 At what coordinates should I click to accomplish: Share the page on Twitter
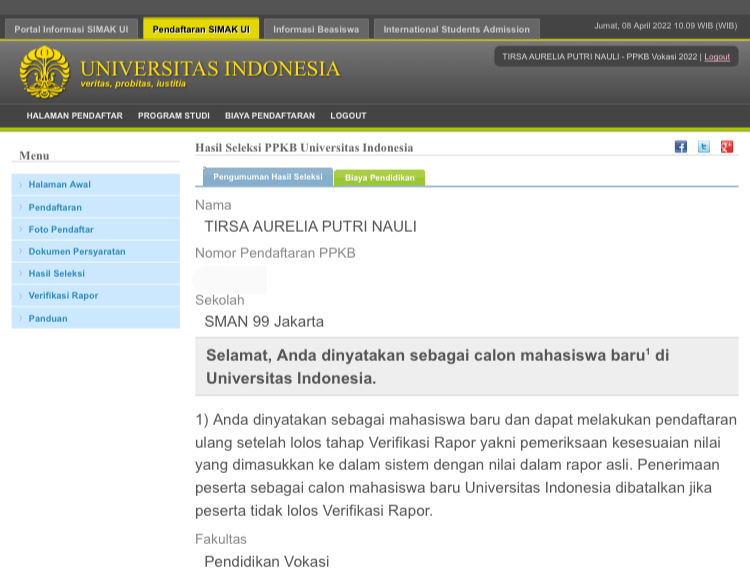pos(704,147)
